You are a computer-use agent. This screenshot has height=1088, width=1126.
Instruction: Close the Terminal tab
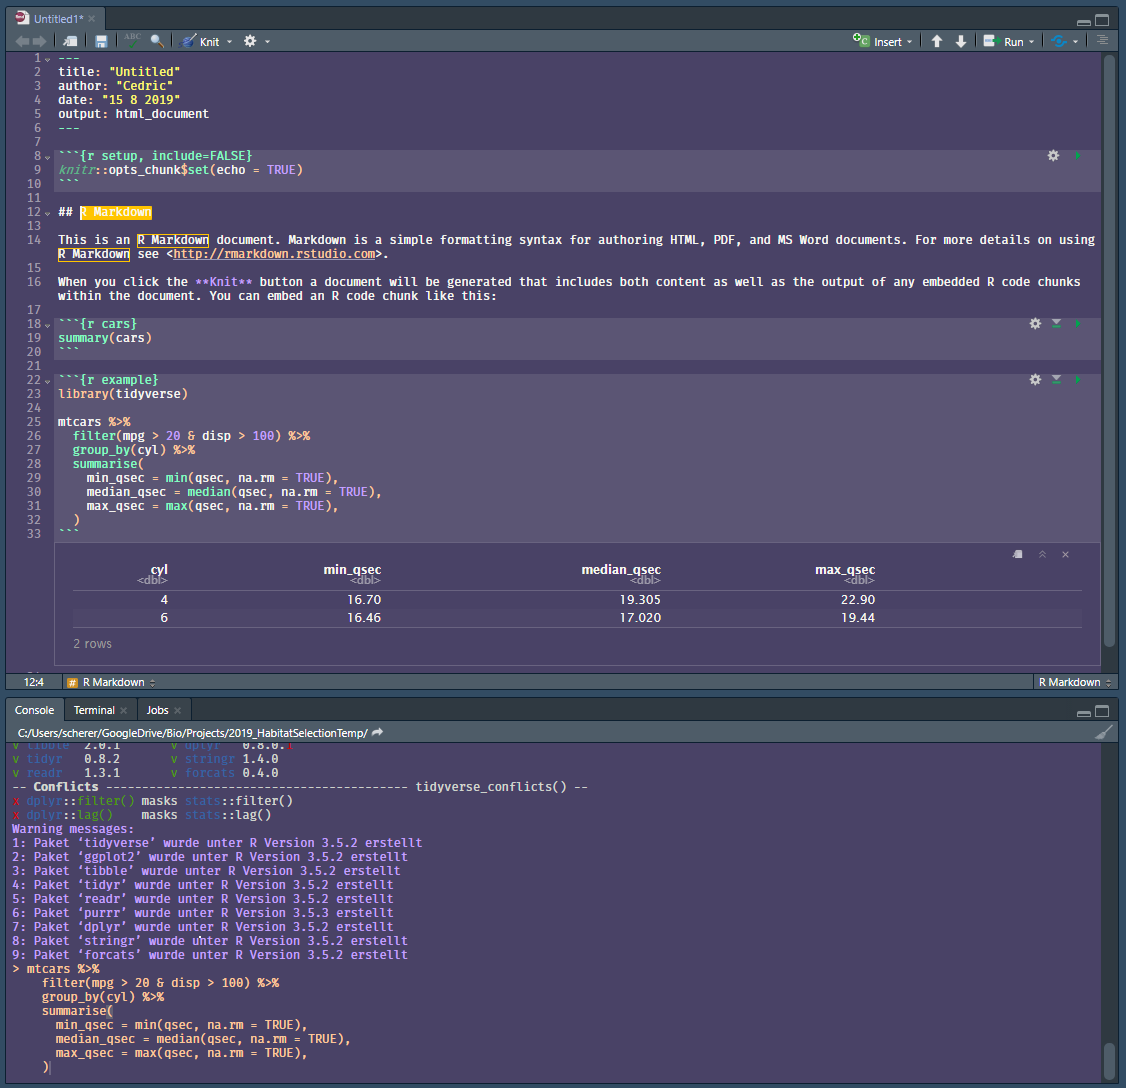[124, 710]
